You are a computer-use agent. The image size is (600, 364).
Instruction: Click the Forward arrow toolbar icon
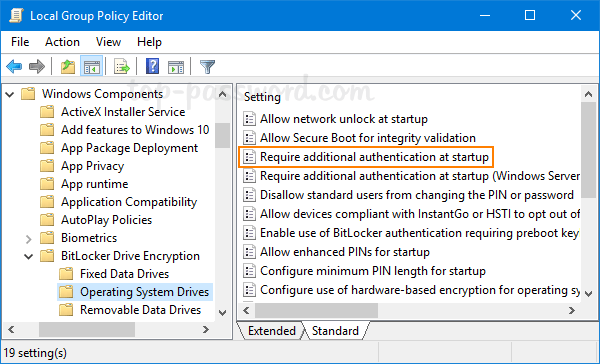(x=37, y=67)
